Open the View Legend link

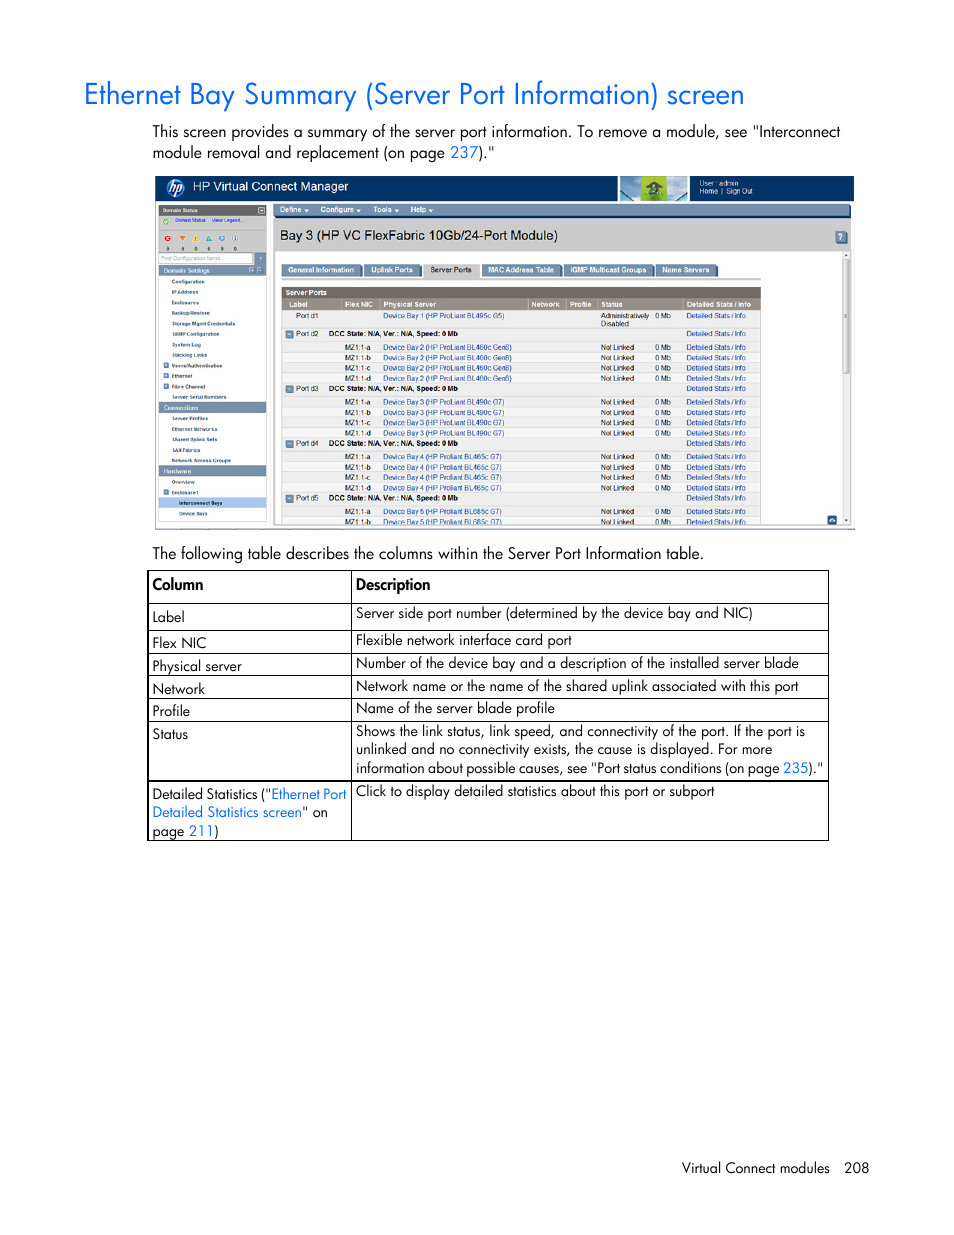pos(226,220)
